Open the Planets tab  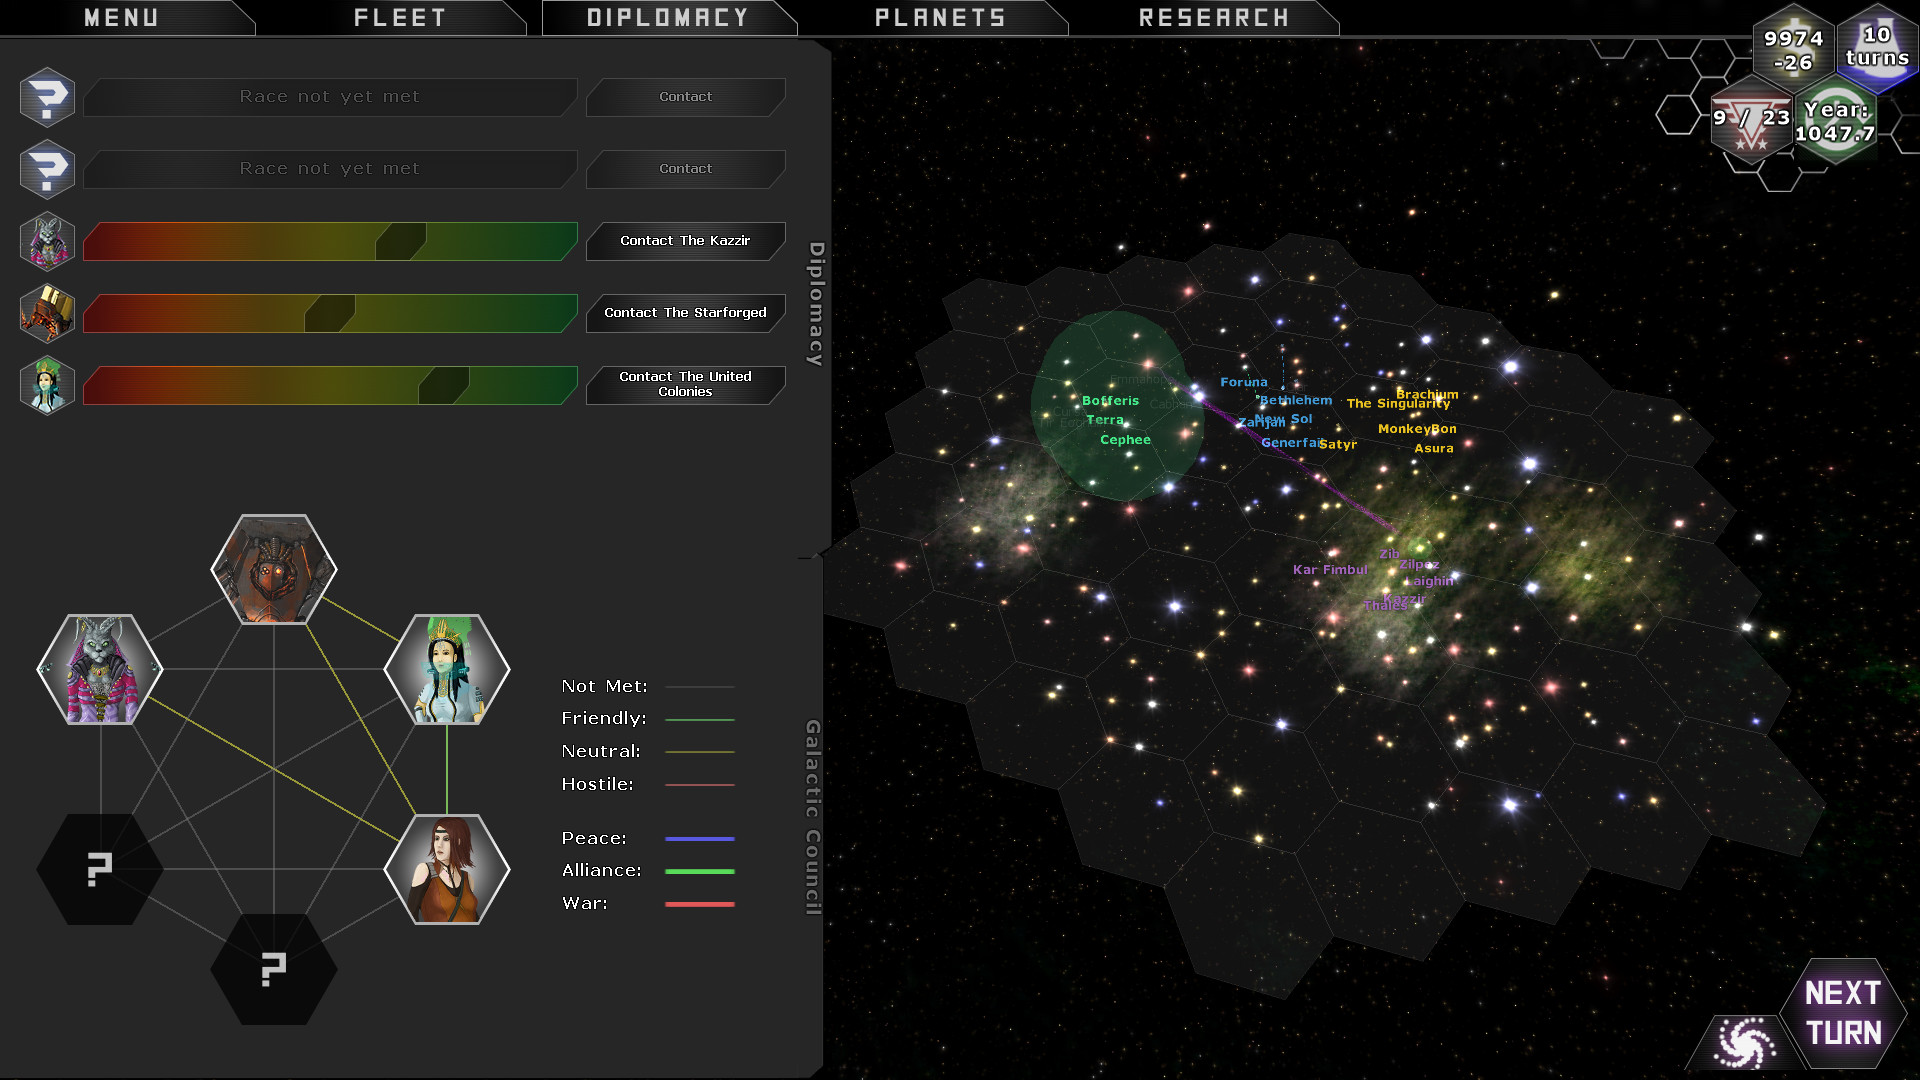(939, 16)
